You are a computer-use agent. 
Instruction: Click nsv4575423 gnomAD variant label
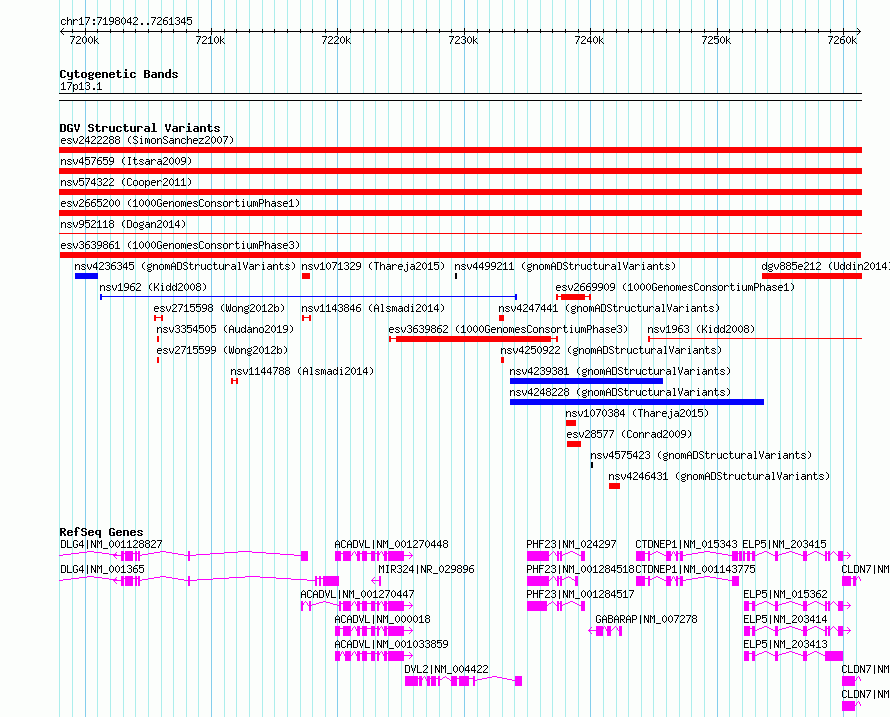(x=701, y=455)
